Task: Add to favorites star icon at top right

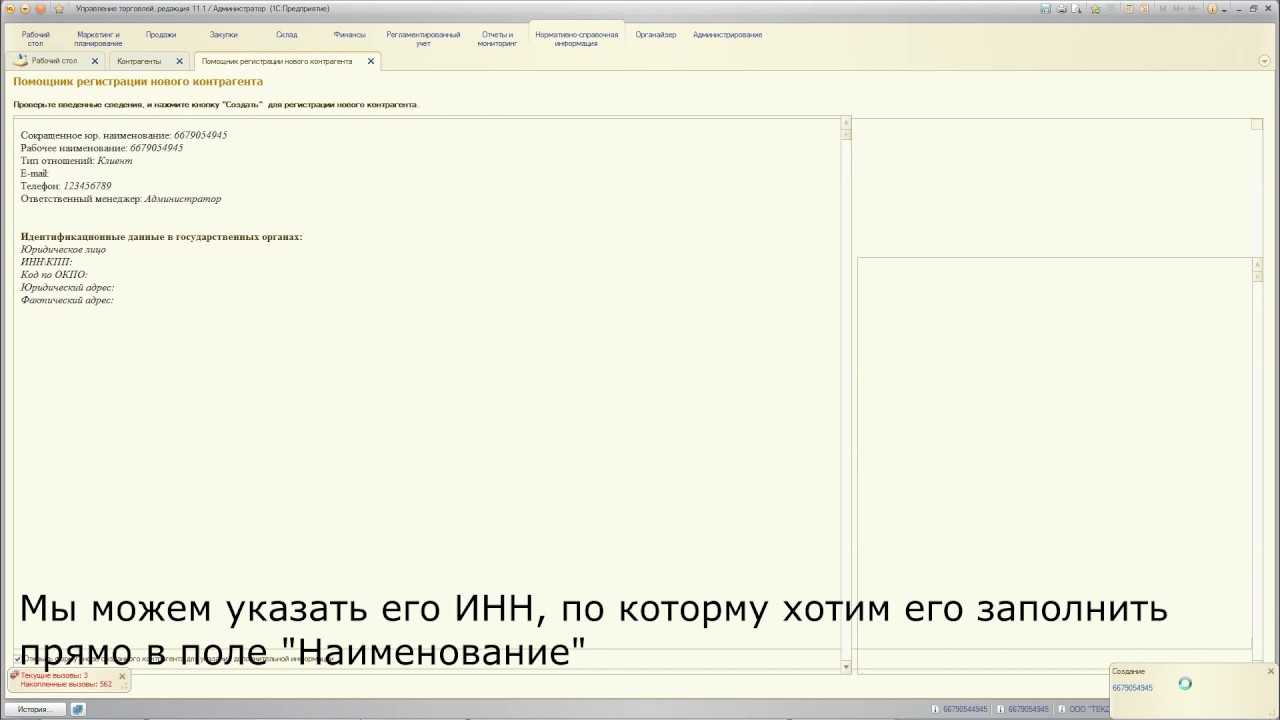Action: point(1096,9)
